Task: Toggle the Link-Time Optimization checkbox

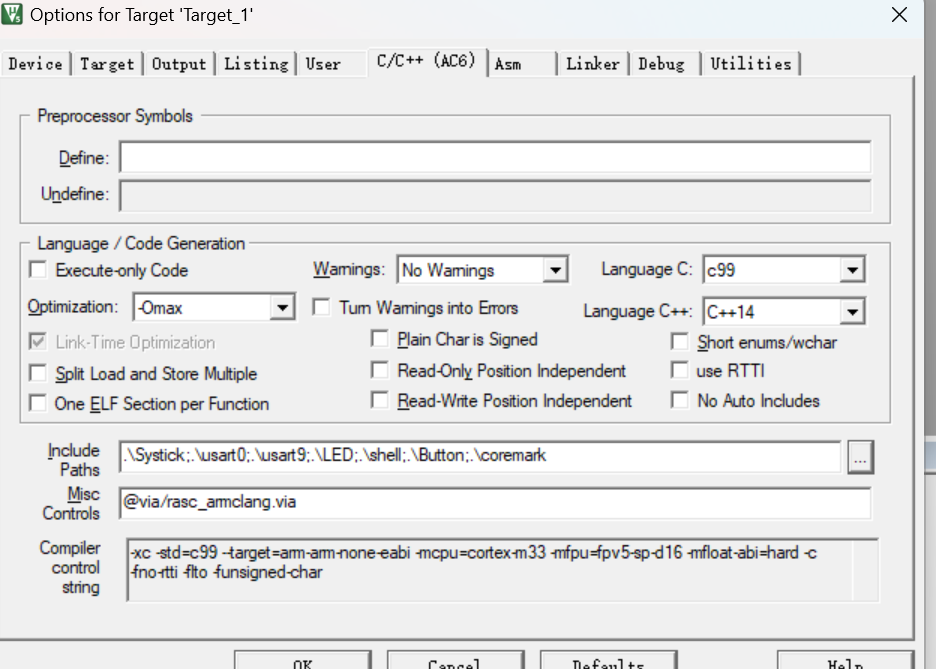Action: (38, 342)
